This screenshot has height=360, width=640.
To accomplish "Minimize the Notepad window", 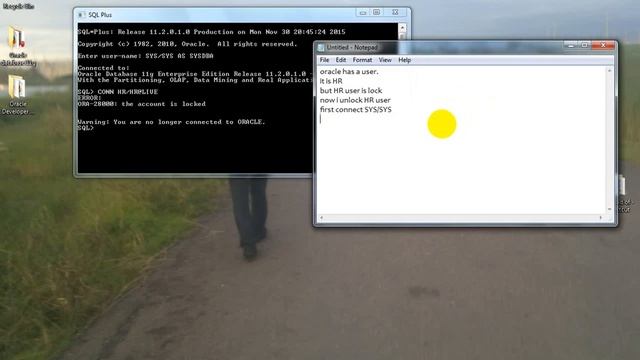I will (571, 45).
